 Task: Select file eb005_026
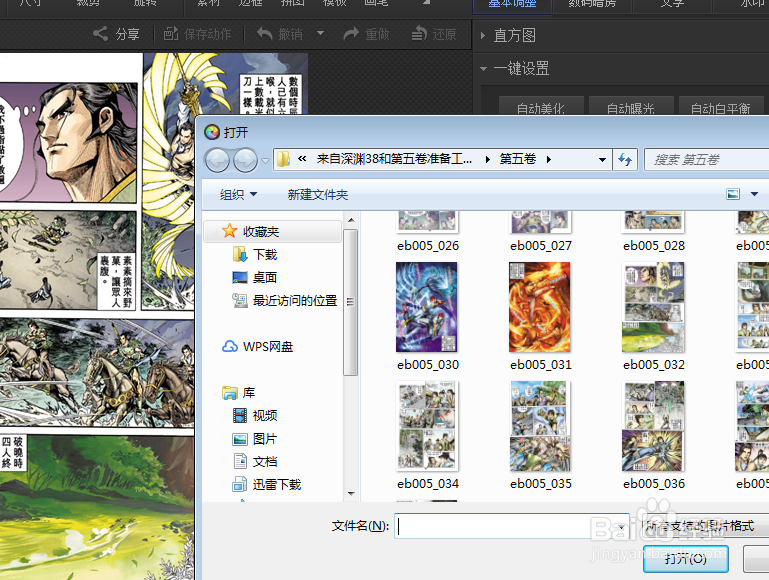[x=428, y=246]
